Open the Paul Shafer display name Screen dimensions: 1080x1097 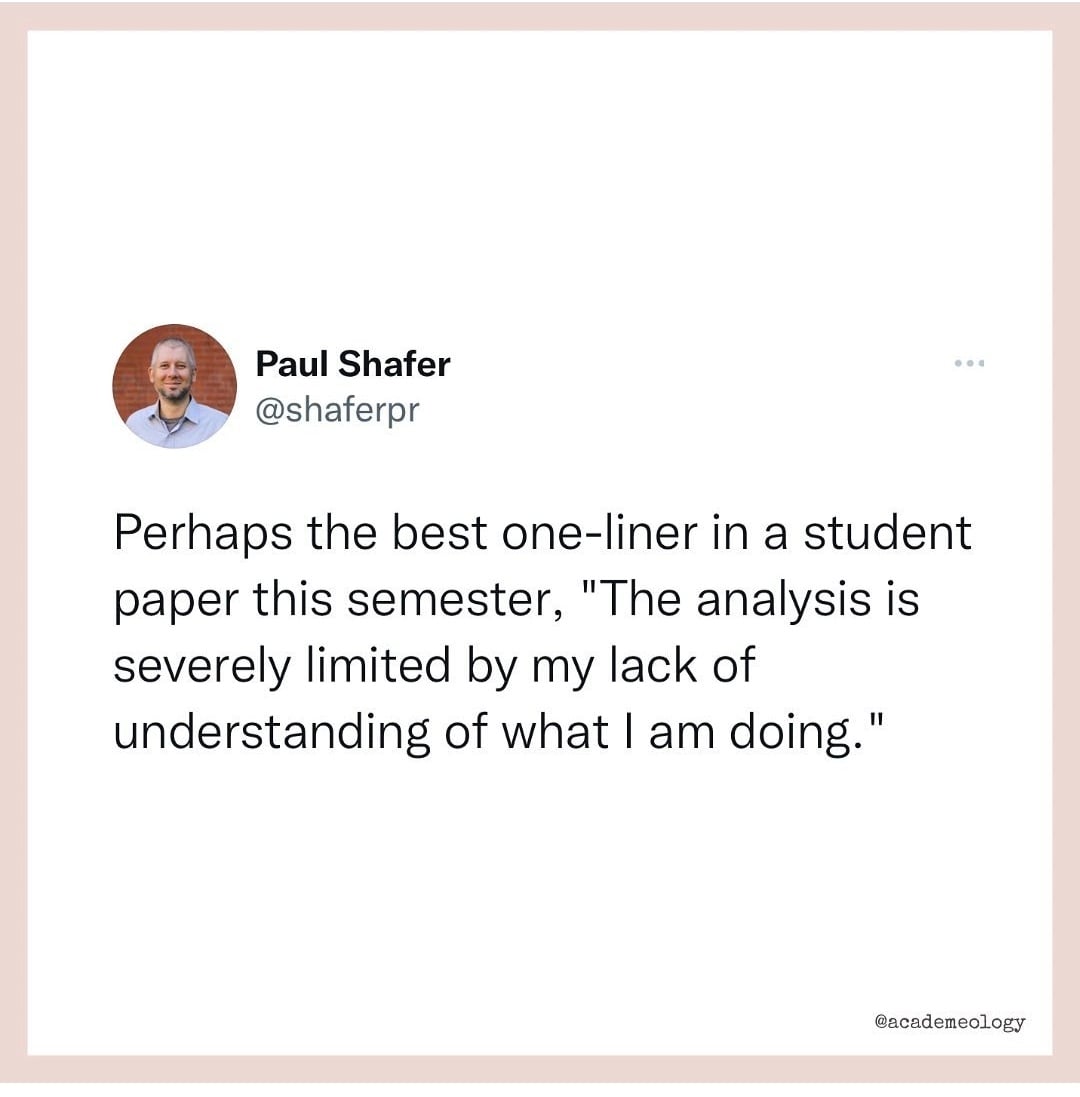coord(353,364)
